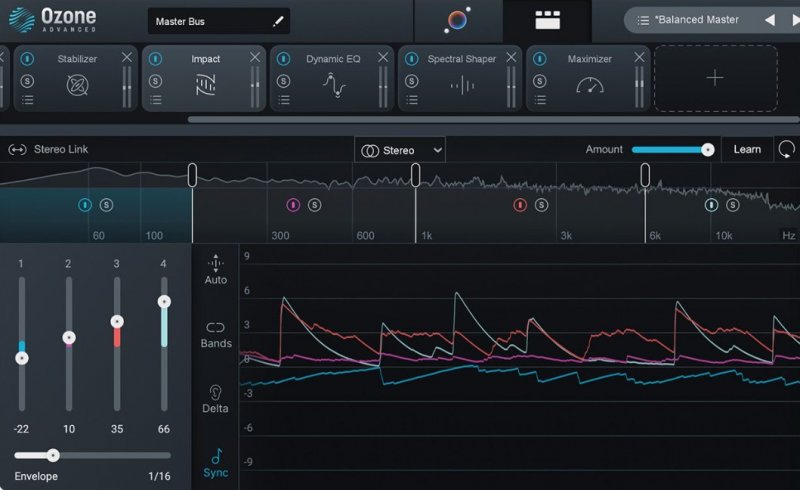Open the Balanced Master preset selector
Screen dimensions: 800x490
coord(697,20)
